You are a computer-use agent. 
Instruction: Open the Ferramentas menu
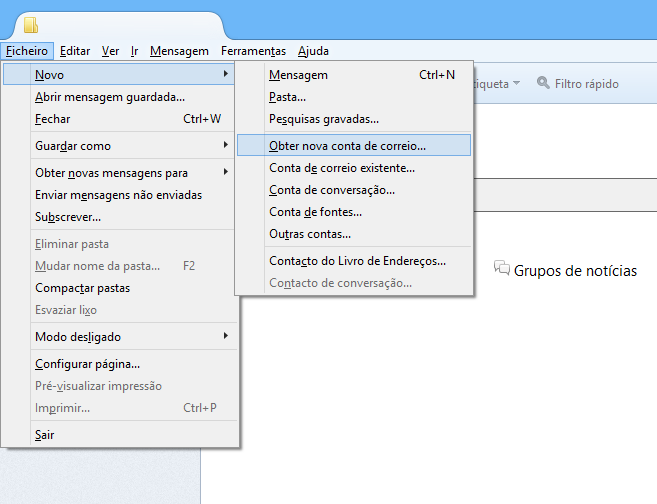click(253, 51)
